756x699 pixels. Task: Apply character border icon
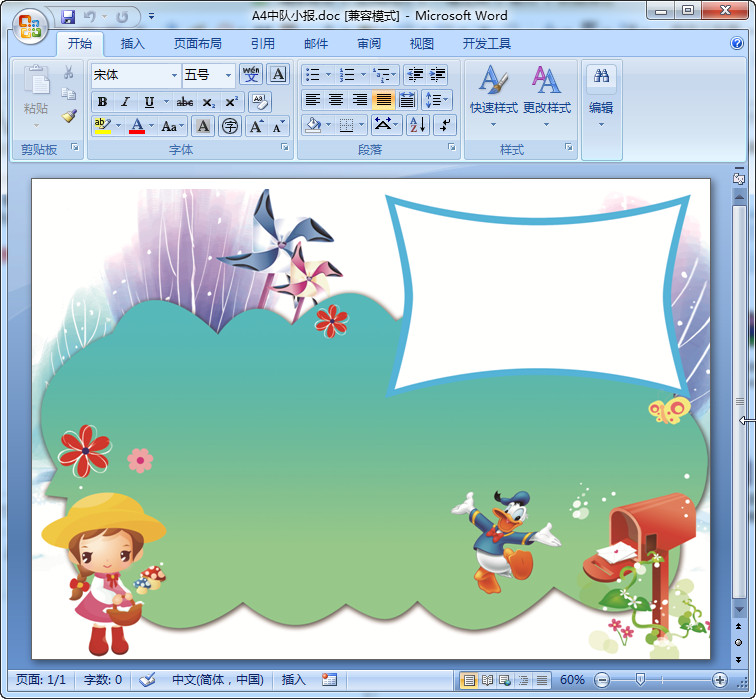[x=278, y=75]
